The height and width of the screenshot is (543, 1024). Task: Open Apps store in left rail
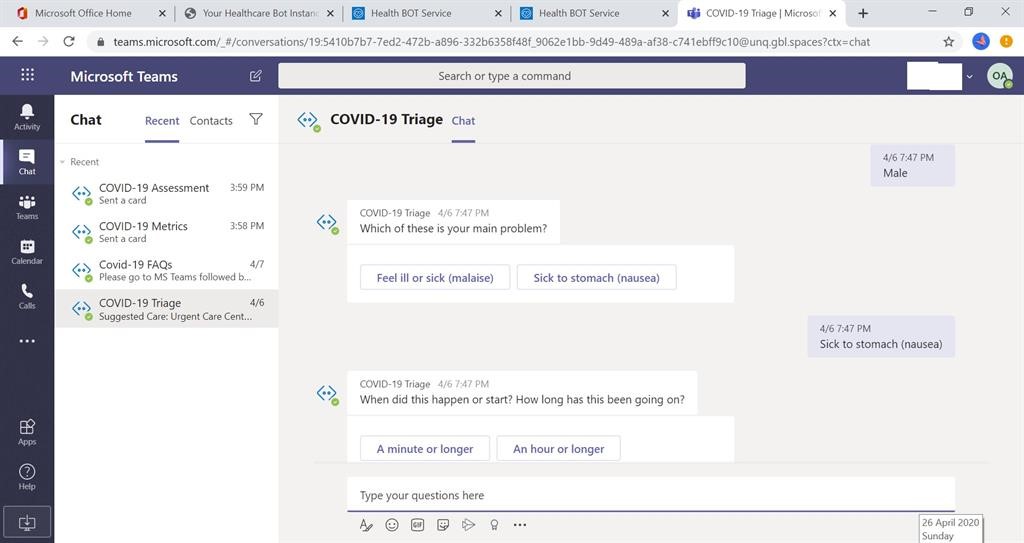pyautogui.click(x=27, y=432)
